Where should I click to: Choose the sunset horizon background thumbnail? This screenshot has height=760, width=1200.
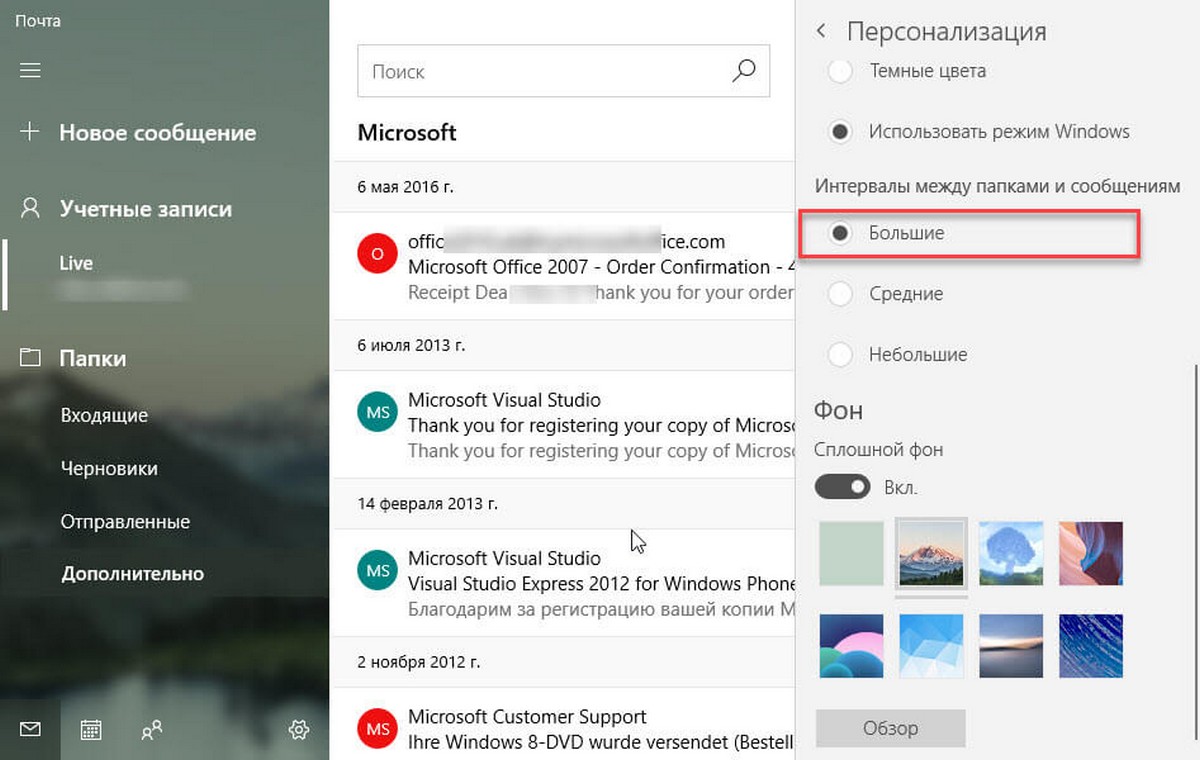tap(1011, 647)
